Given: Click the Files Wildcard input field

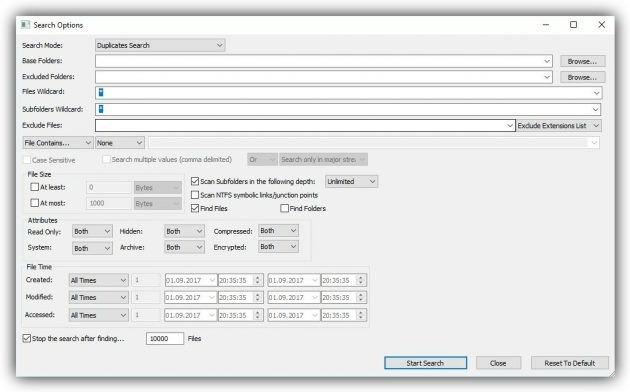Looking at the screenshot, I should pos(348,93).
